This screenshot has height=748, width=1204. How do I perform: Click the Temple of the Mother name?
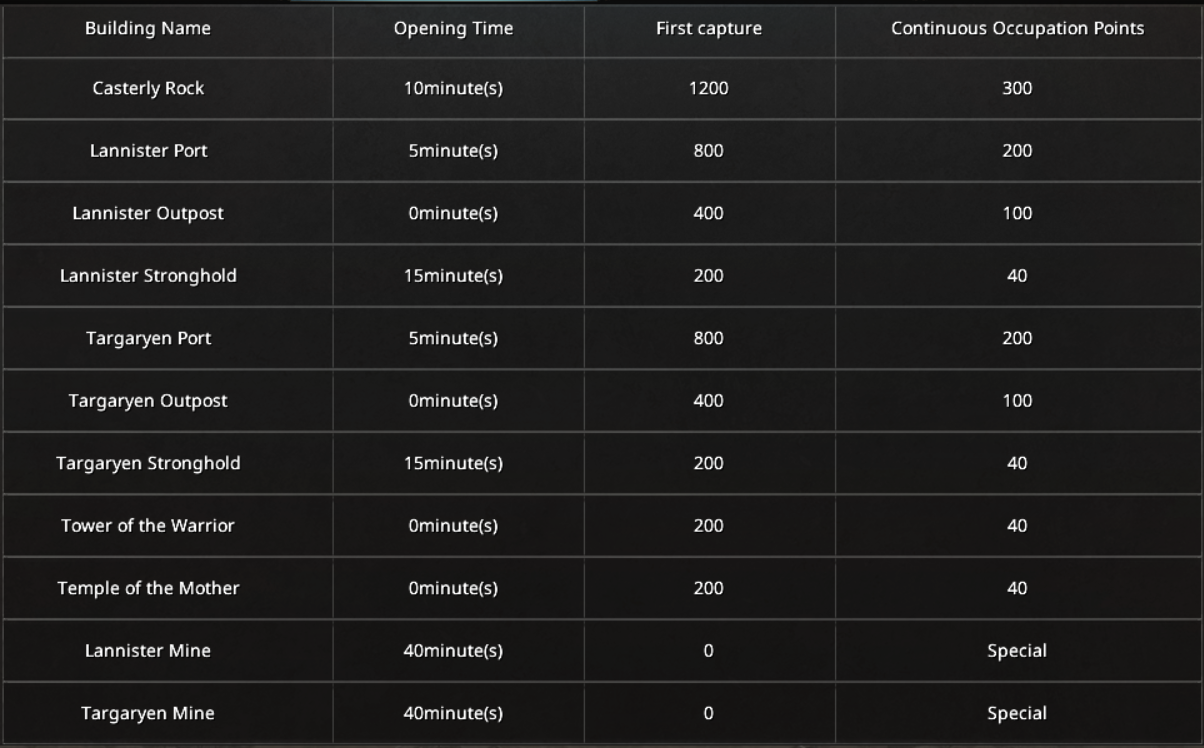coord(148,588)
